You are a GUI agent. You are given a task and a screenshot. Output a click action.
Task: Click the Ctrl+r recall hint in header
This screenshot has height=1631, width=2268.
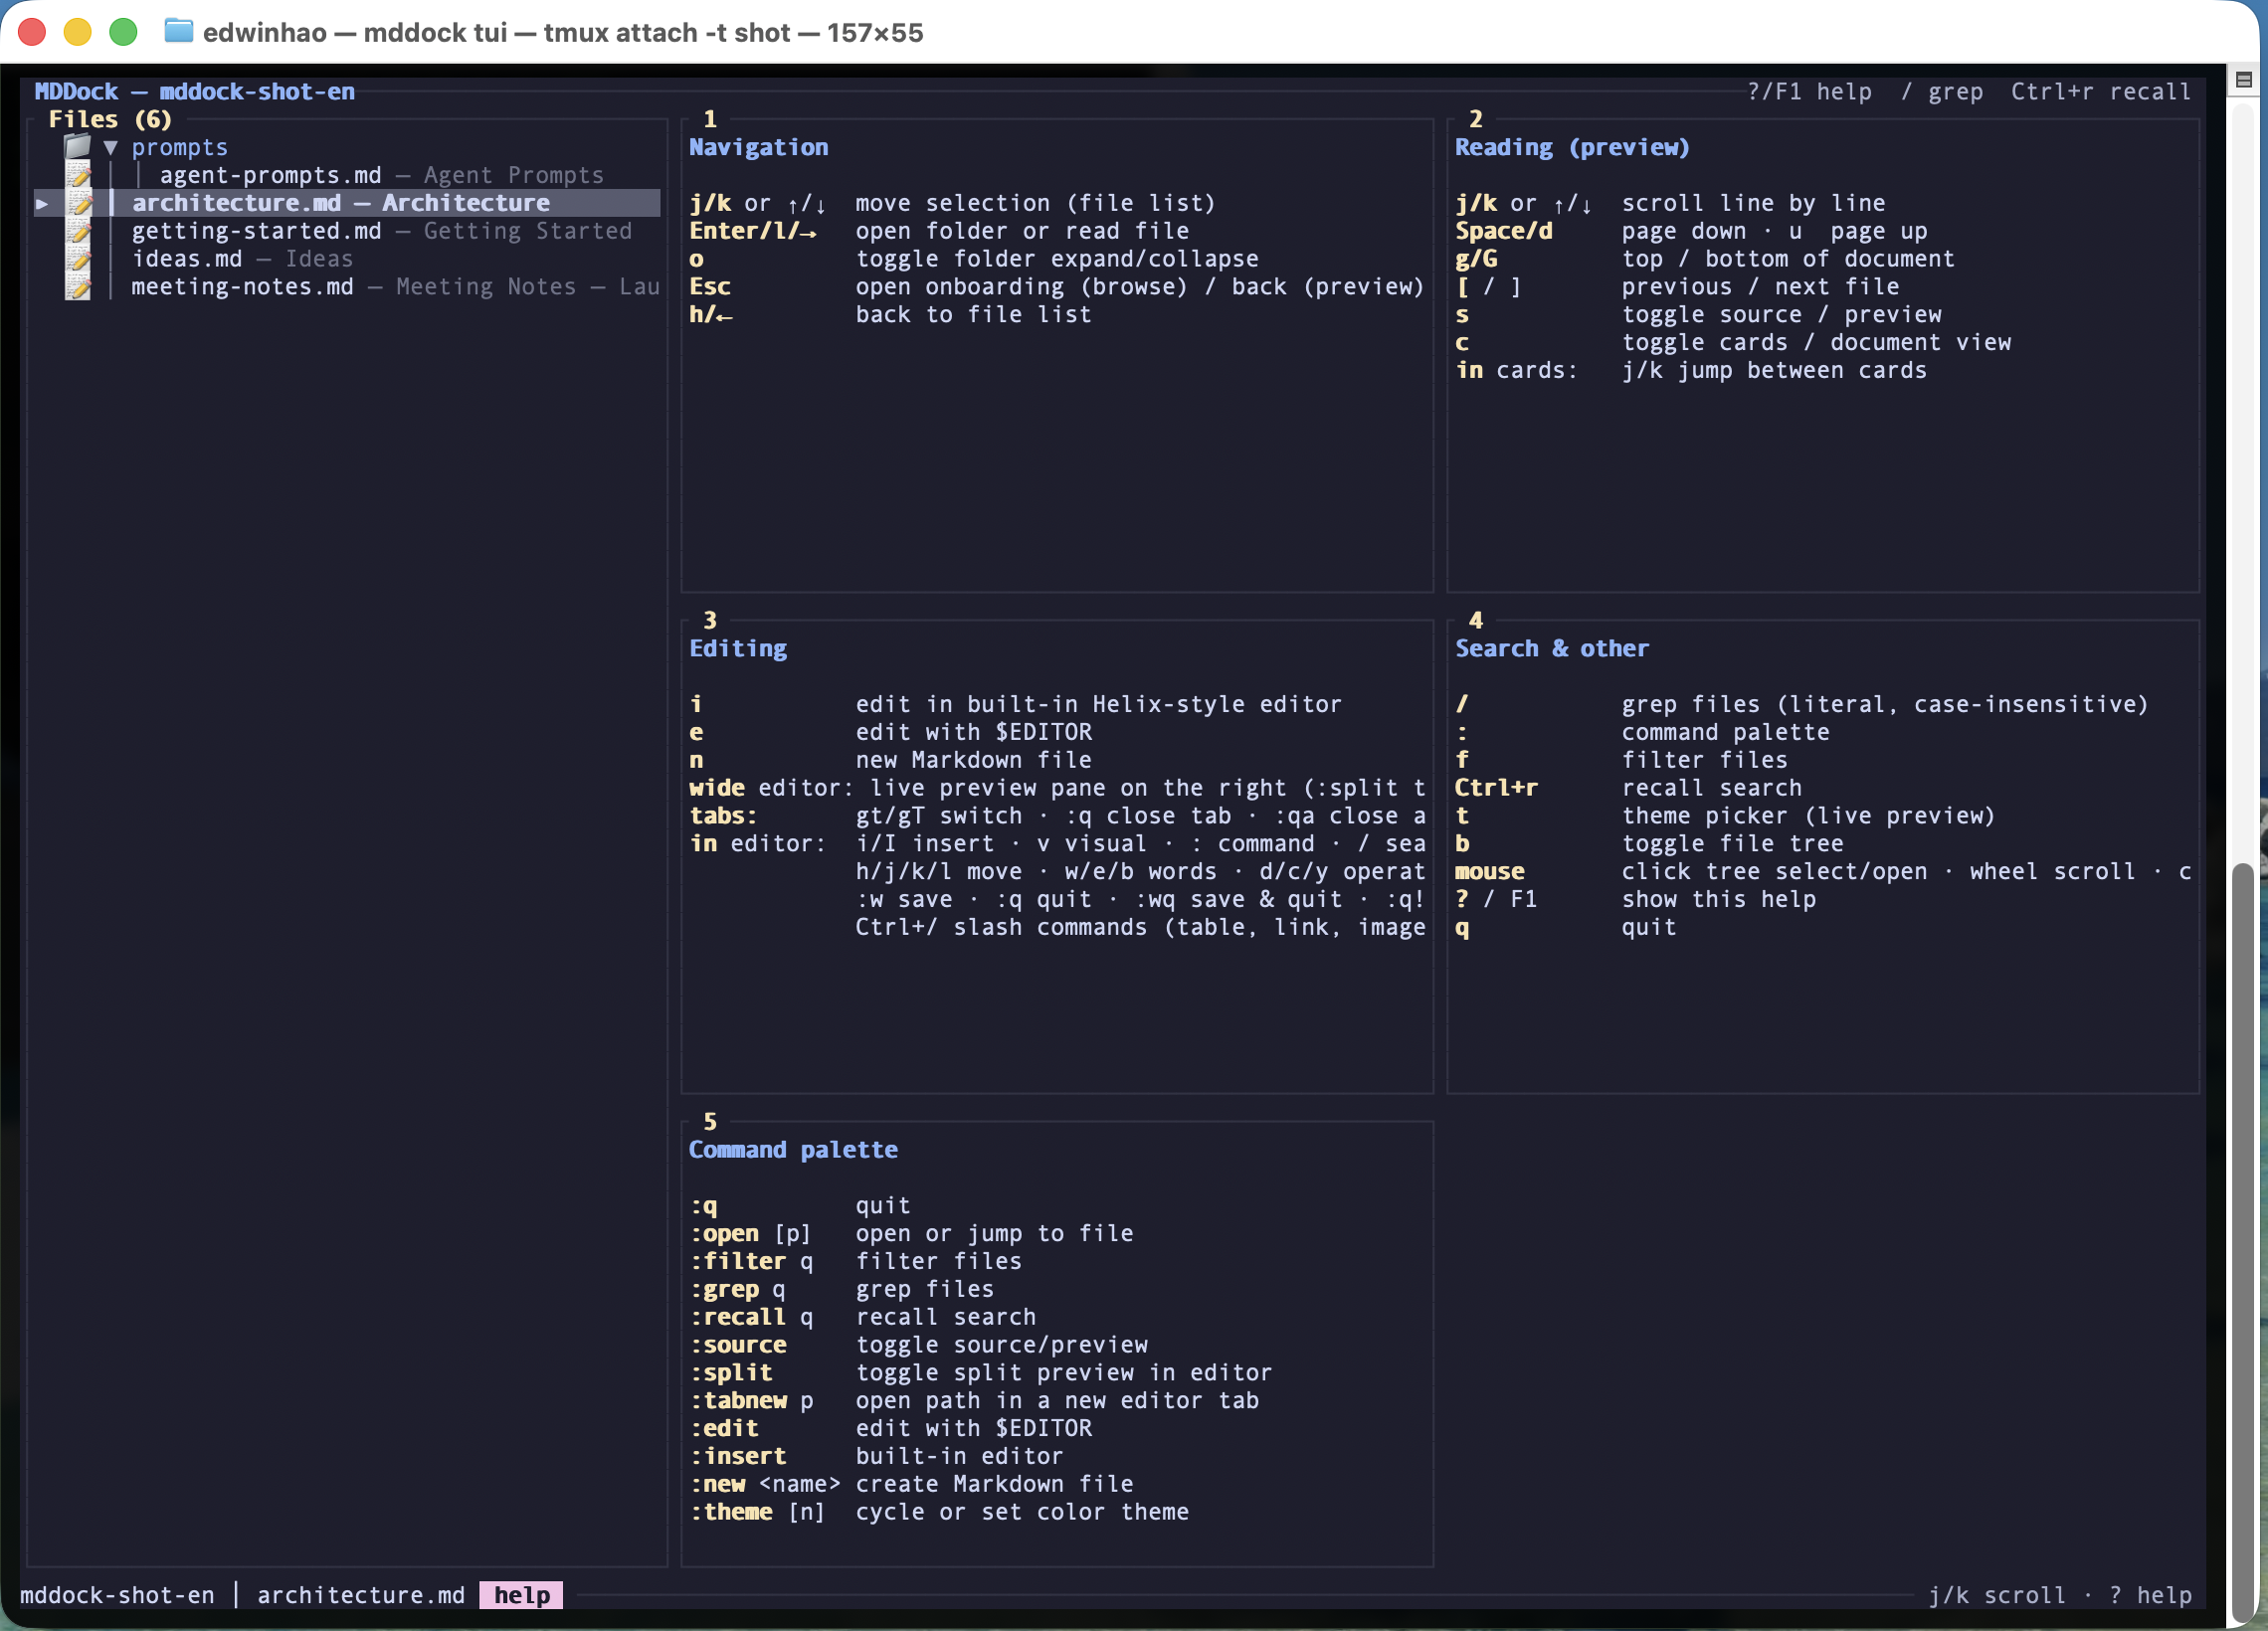pos(2100,92)
